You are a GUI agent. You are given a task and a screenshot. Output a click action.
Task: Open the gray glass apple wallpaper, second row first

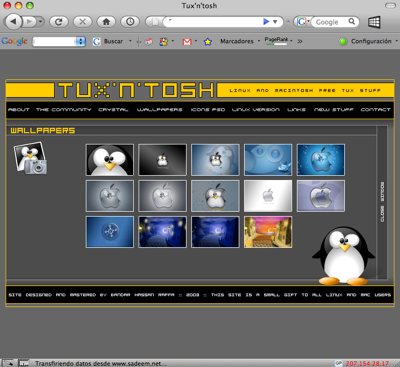[110, 196]
